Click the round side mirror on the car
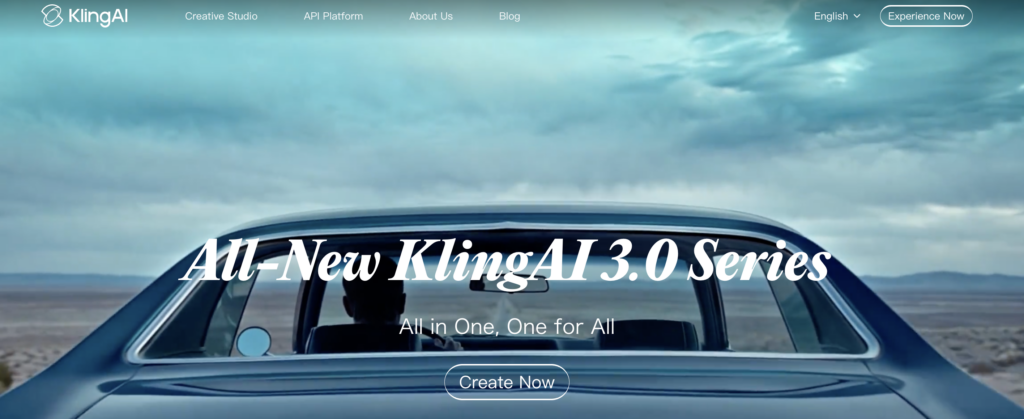The image size is (1024, 419). [x=253, y=342]
